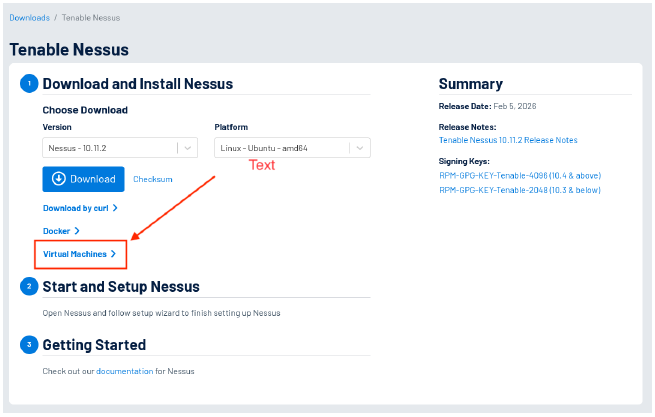The image size is (655, 417).
Task: Click the Signing Keys label
Action: tap(464, 161)
